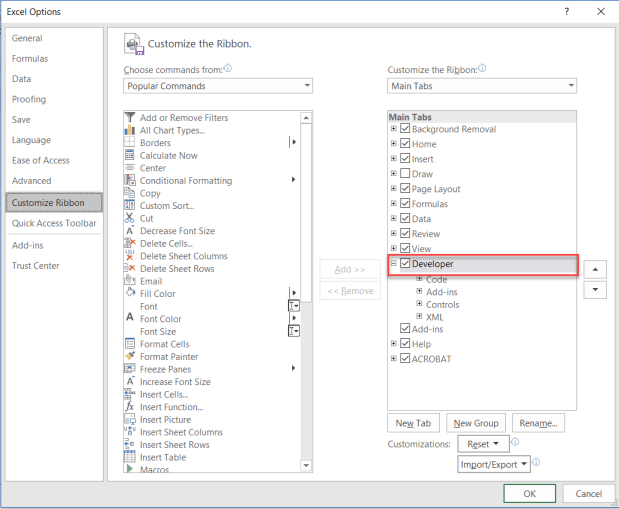Screen dimensions: 619x509
Task: Click the Fill Color paint bucket icon
Action: point(130,294)
